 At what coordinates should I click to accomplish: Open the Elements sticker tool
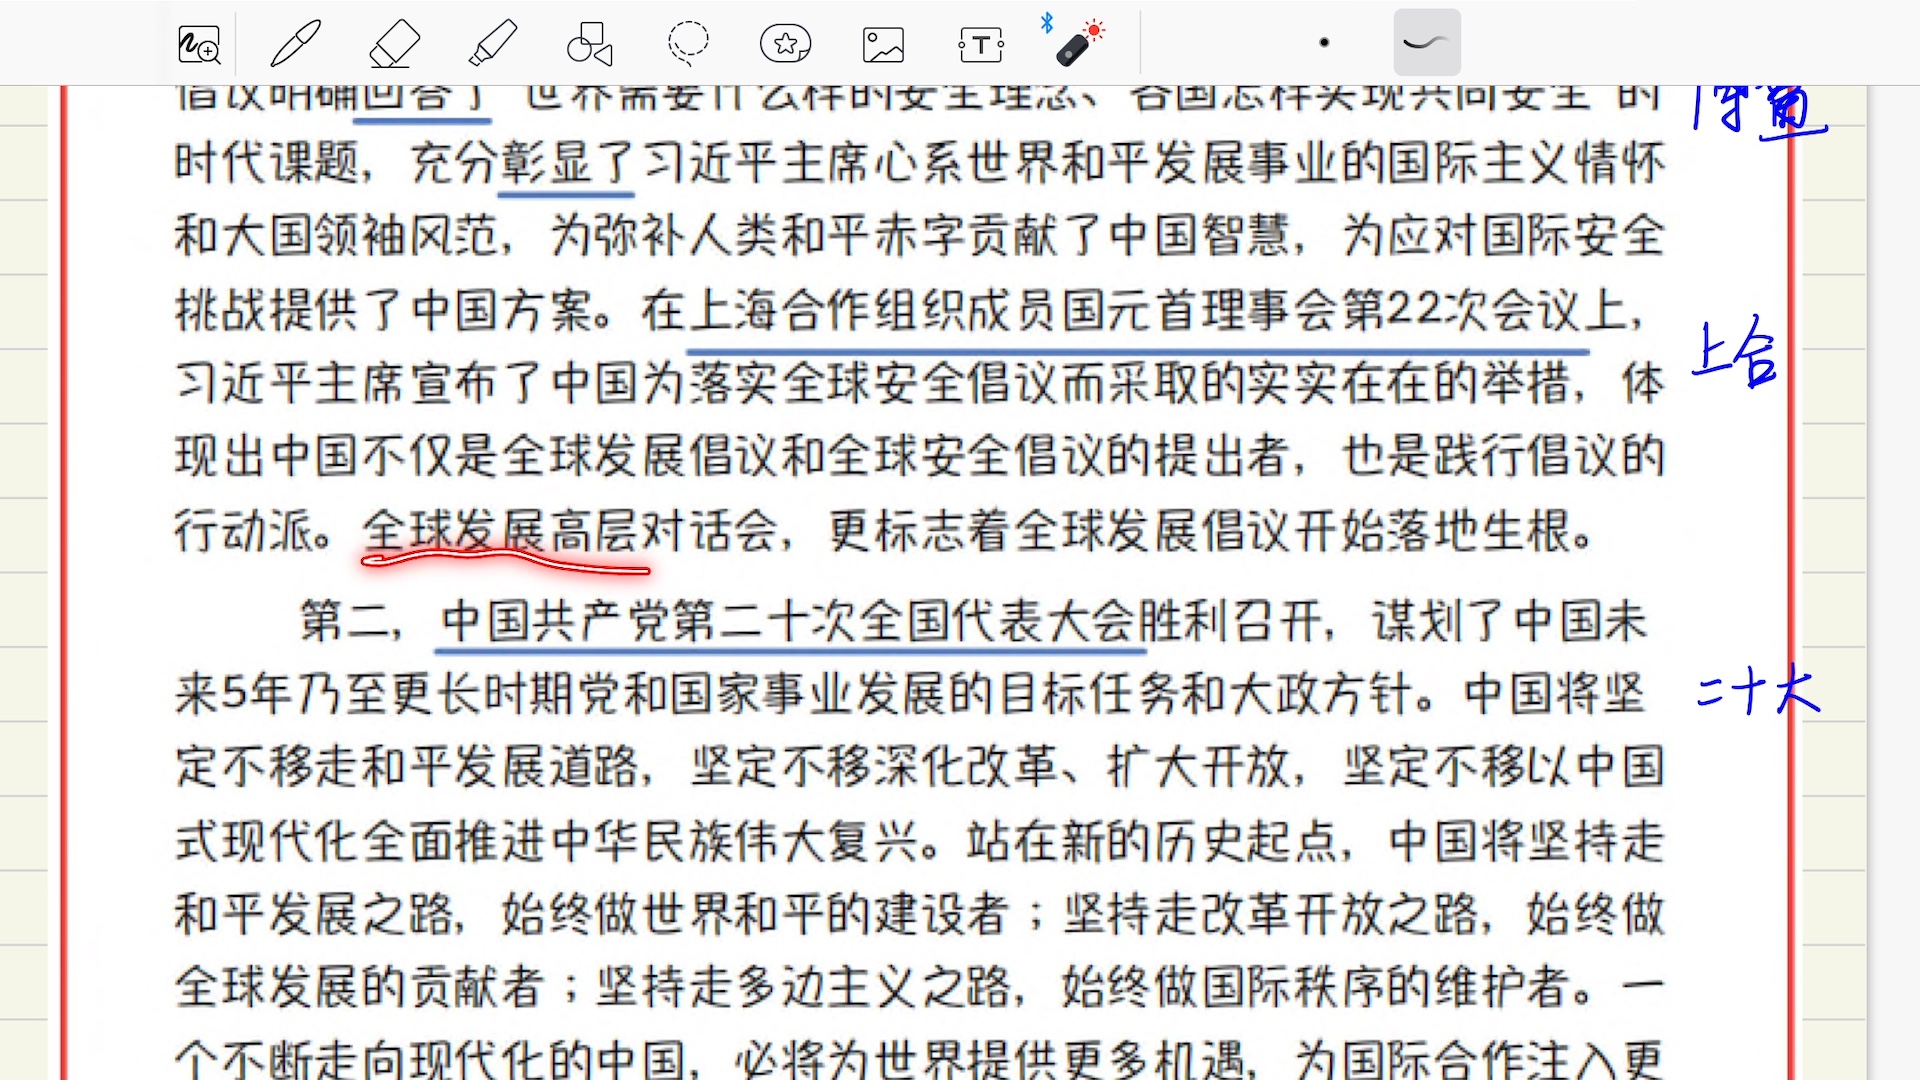785,44
